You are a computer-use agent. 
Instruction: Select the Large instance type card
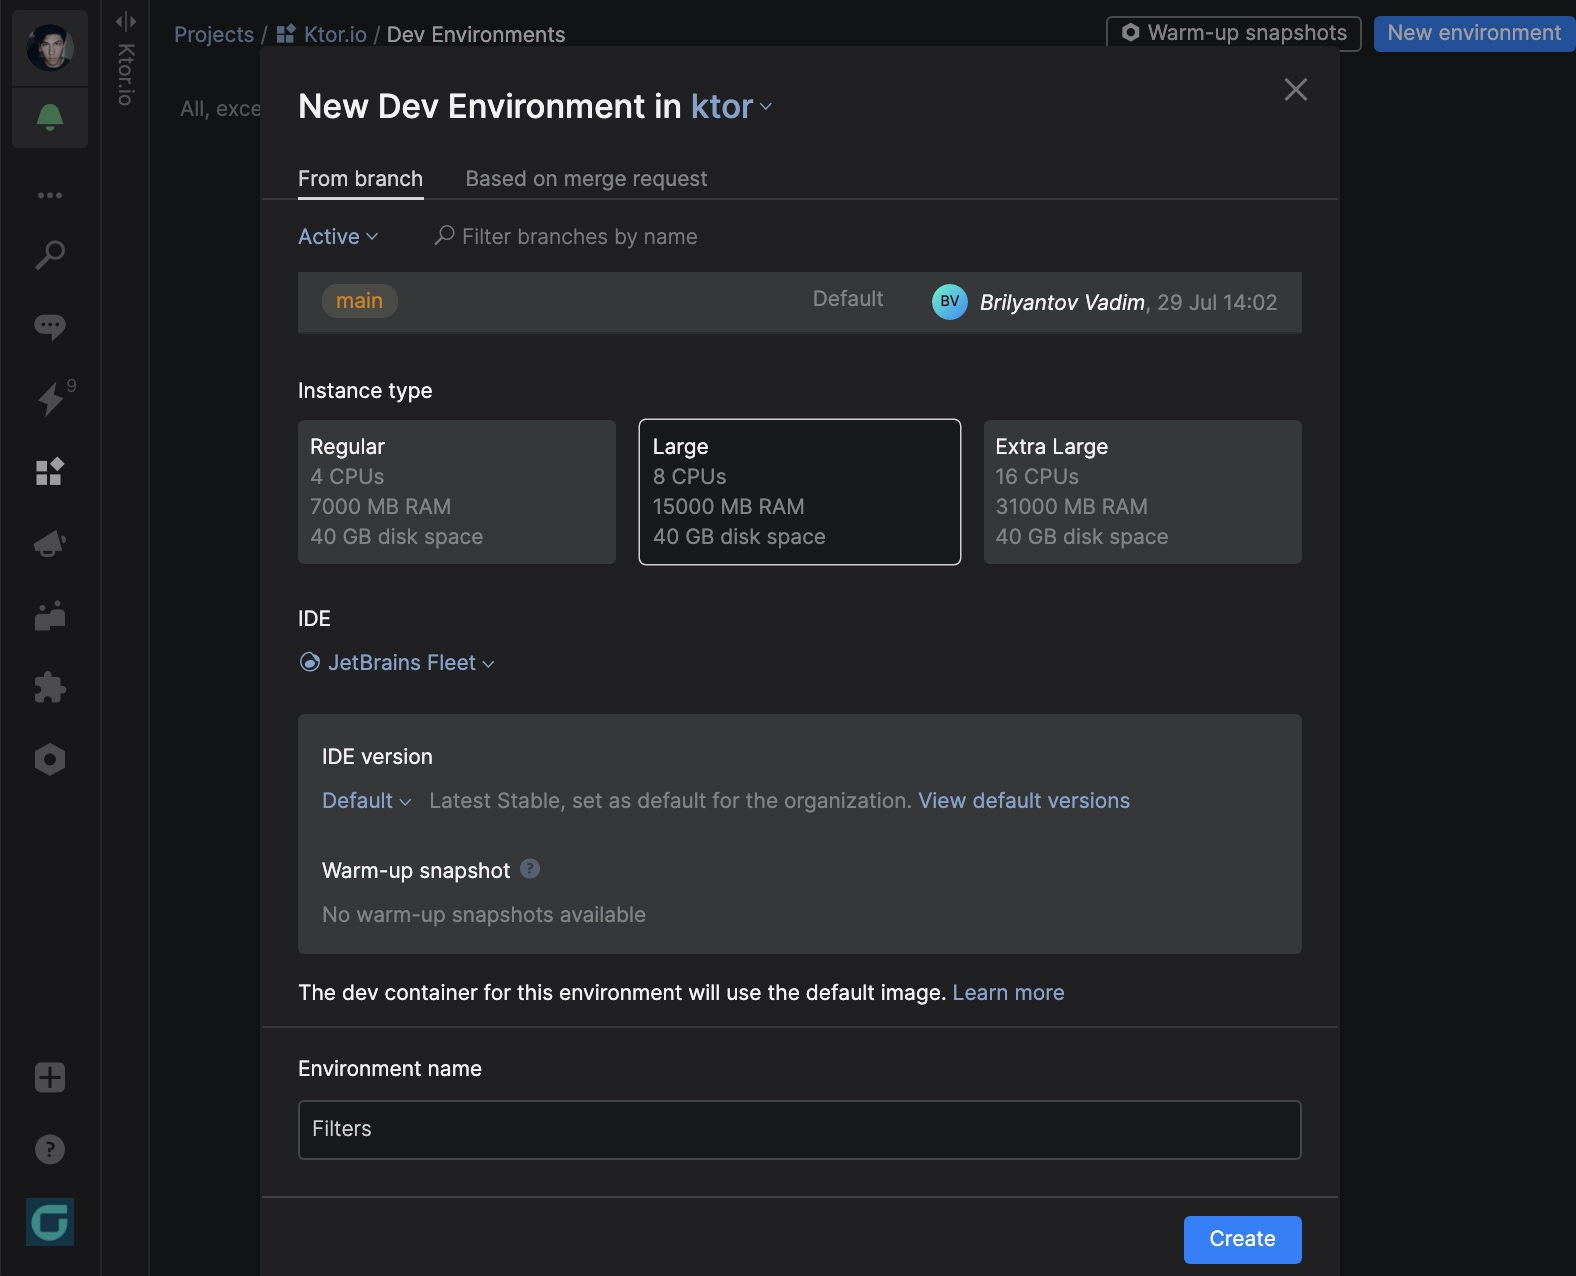click(x=800, y=492)
